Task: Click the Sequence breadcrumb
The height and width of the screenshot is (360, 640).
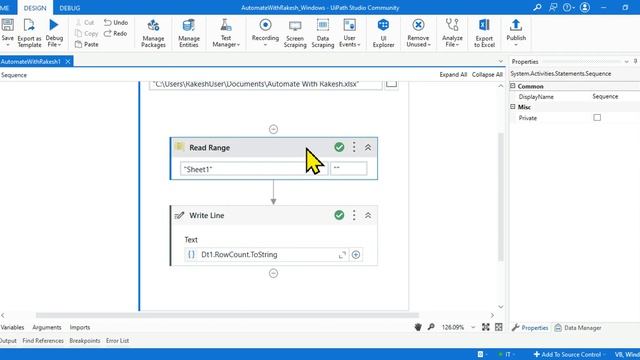Action: 14,75
